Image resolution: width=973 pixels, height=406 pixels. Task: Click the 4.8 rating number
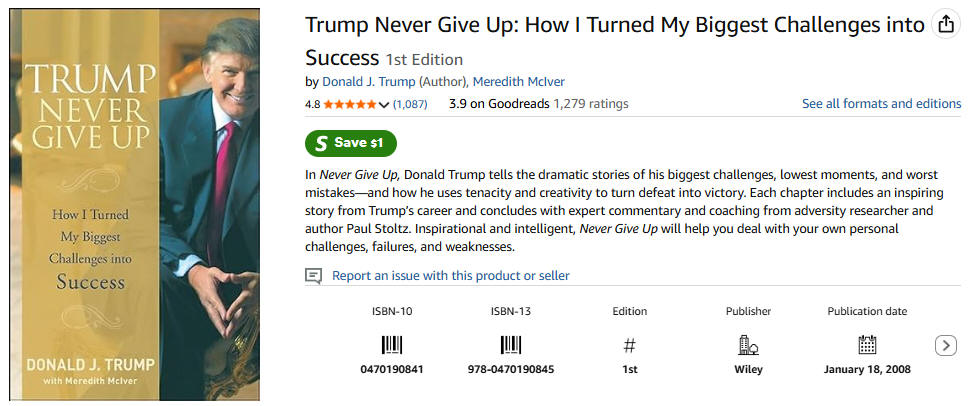coord(312,104)
